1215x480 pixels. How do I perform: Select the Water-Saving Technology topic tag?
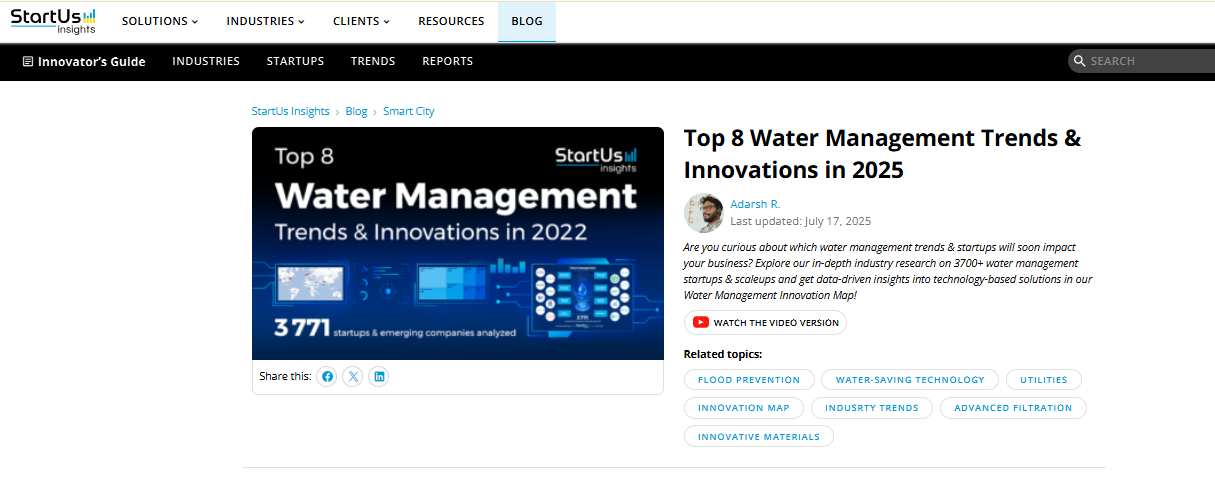pos(910,380)
